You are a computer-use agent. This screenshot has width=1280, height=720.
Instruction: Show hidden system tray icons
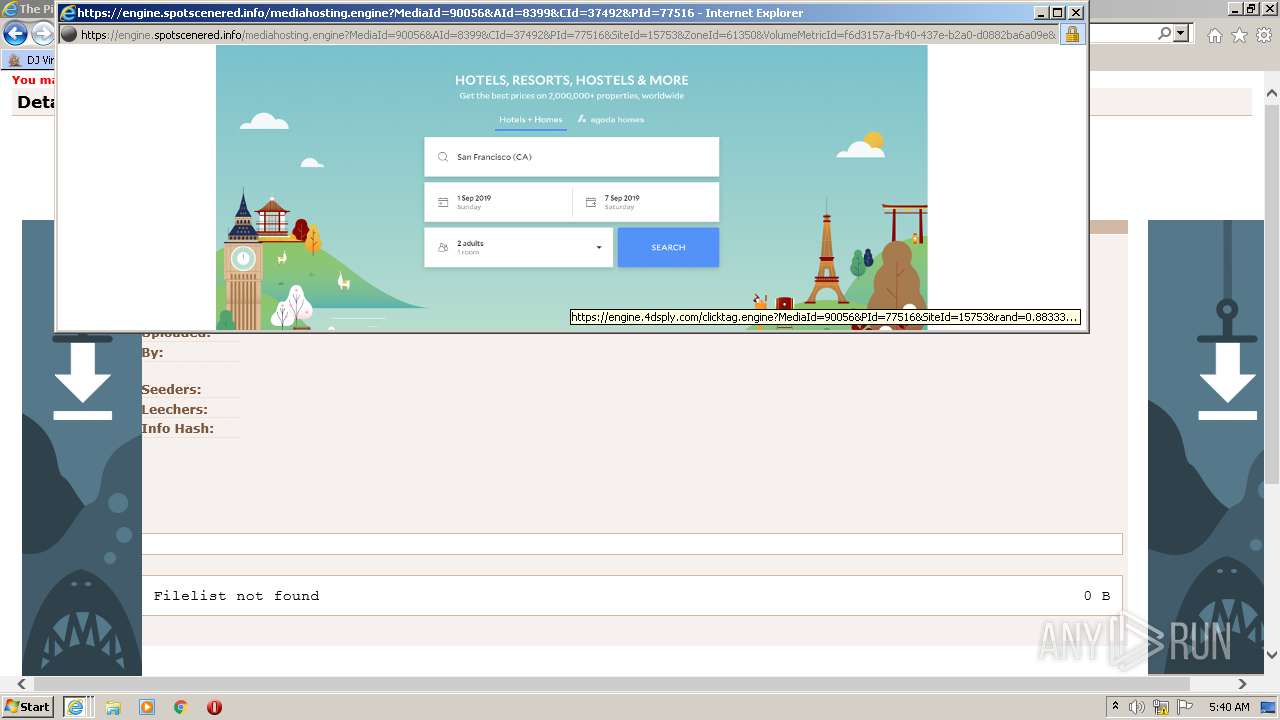coord(1115,707)
